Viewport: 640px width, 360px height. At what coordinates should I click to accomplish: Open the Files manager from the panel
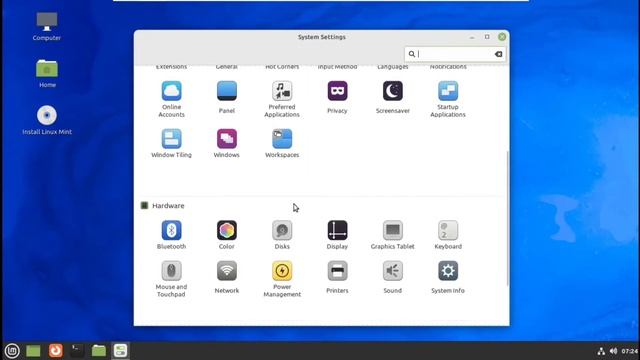click(99, 351)
